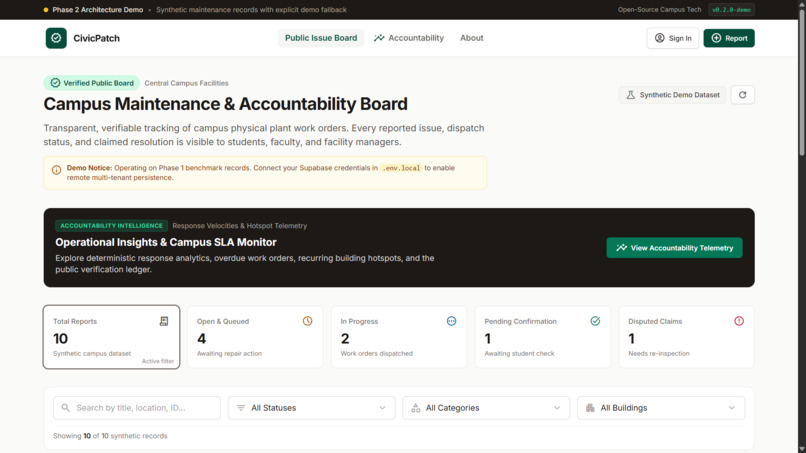The height and width of the screenshot is (453, 806).
Task: Click the Total Reports document icon
Action: click(164, 321)
